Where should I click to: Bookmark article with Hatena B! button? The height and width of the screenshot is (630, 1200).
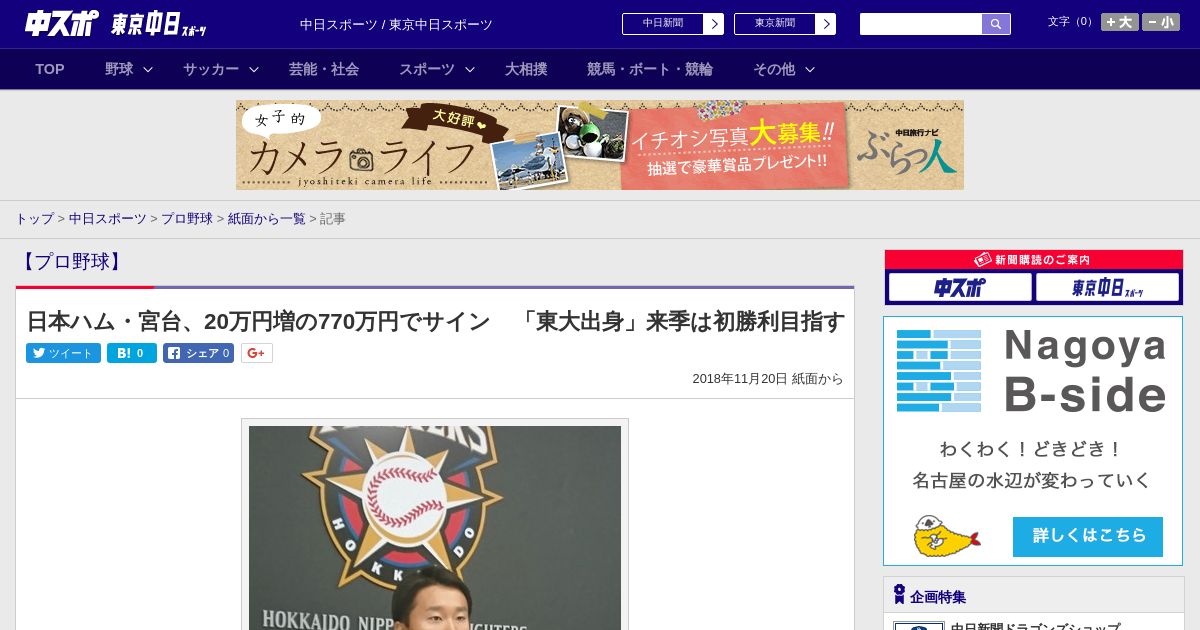pos(132,353)
